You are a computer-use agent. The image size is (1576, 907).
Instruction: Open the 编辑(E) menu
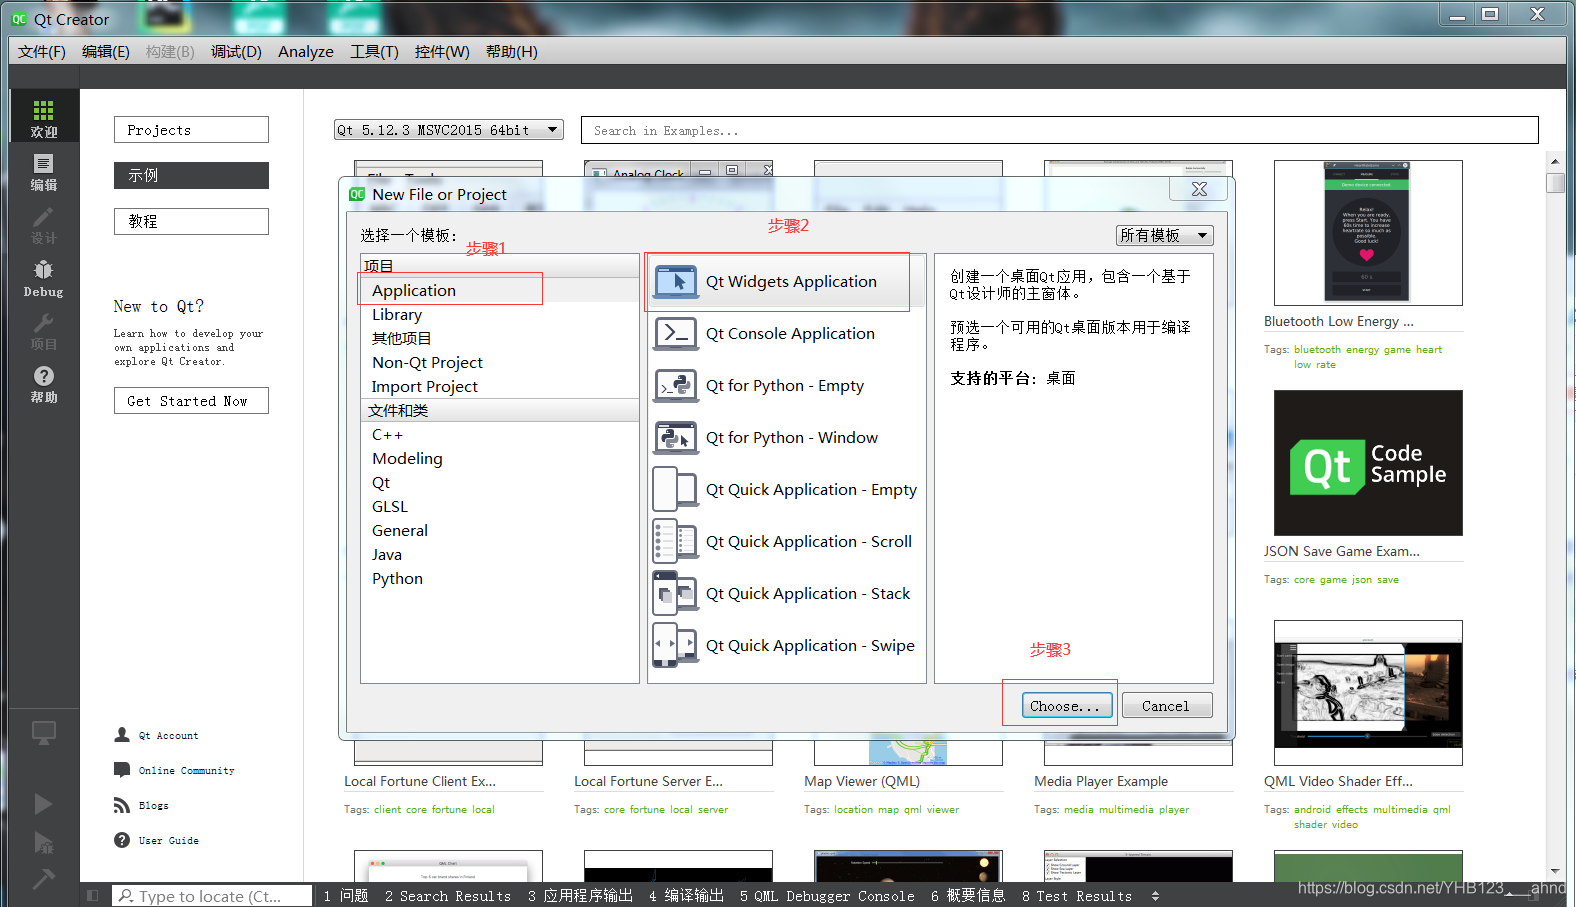point(106,52)
